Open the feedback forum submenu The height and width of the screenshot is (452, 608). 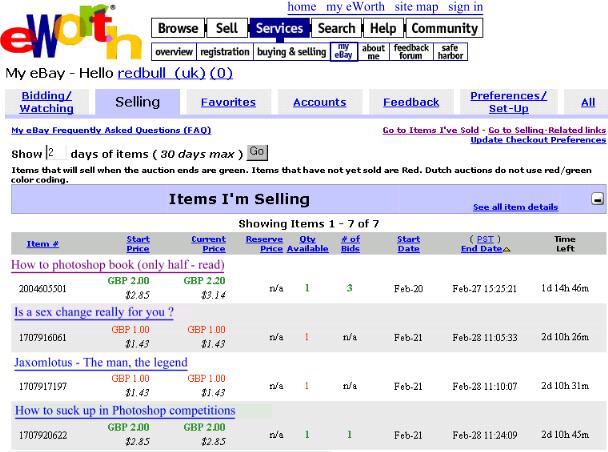tap(411, 52)
